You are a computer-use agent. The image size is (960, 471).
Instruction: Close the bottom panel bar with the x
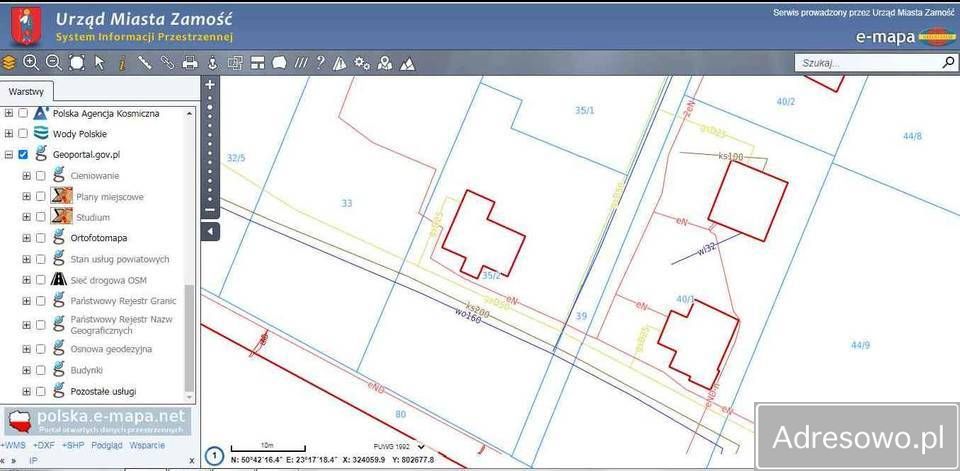point(192,461)
